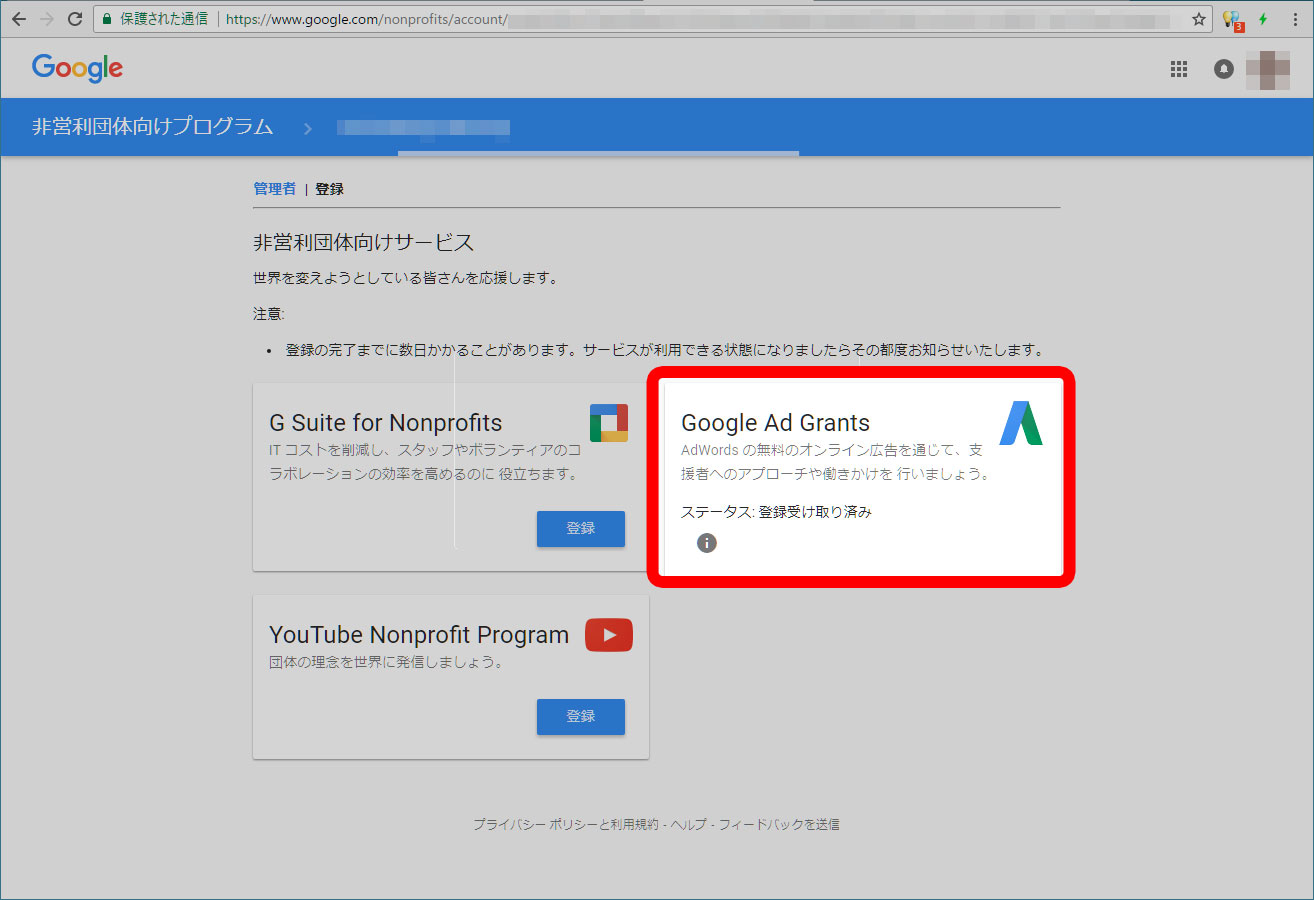Click the G Suite for Nonprofits icon
The height and width of the screenshot is (900, 1314).
(608, 423)
